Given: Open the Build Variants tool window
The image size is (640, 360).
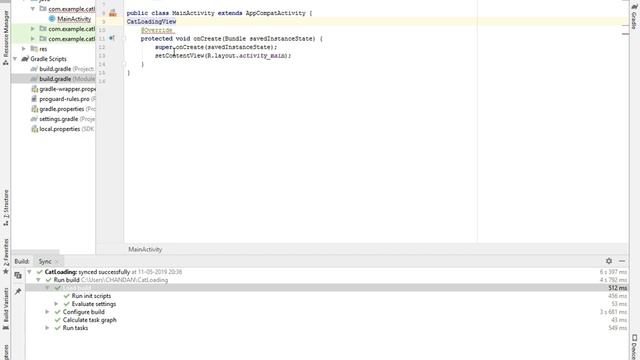Looking at the screenshot, I should pyautogui.click(x=6, y=309).
